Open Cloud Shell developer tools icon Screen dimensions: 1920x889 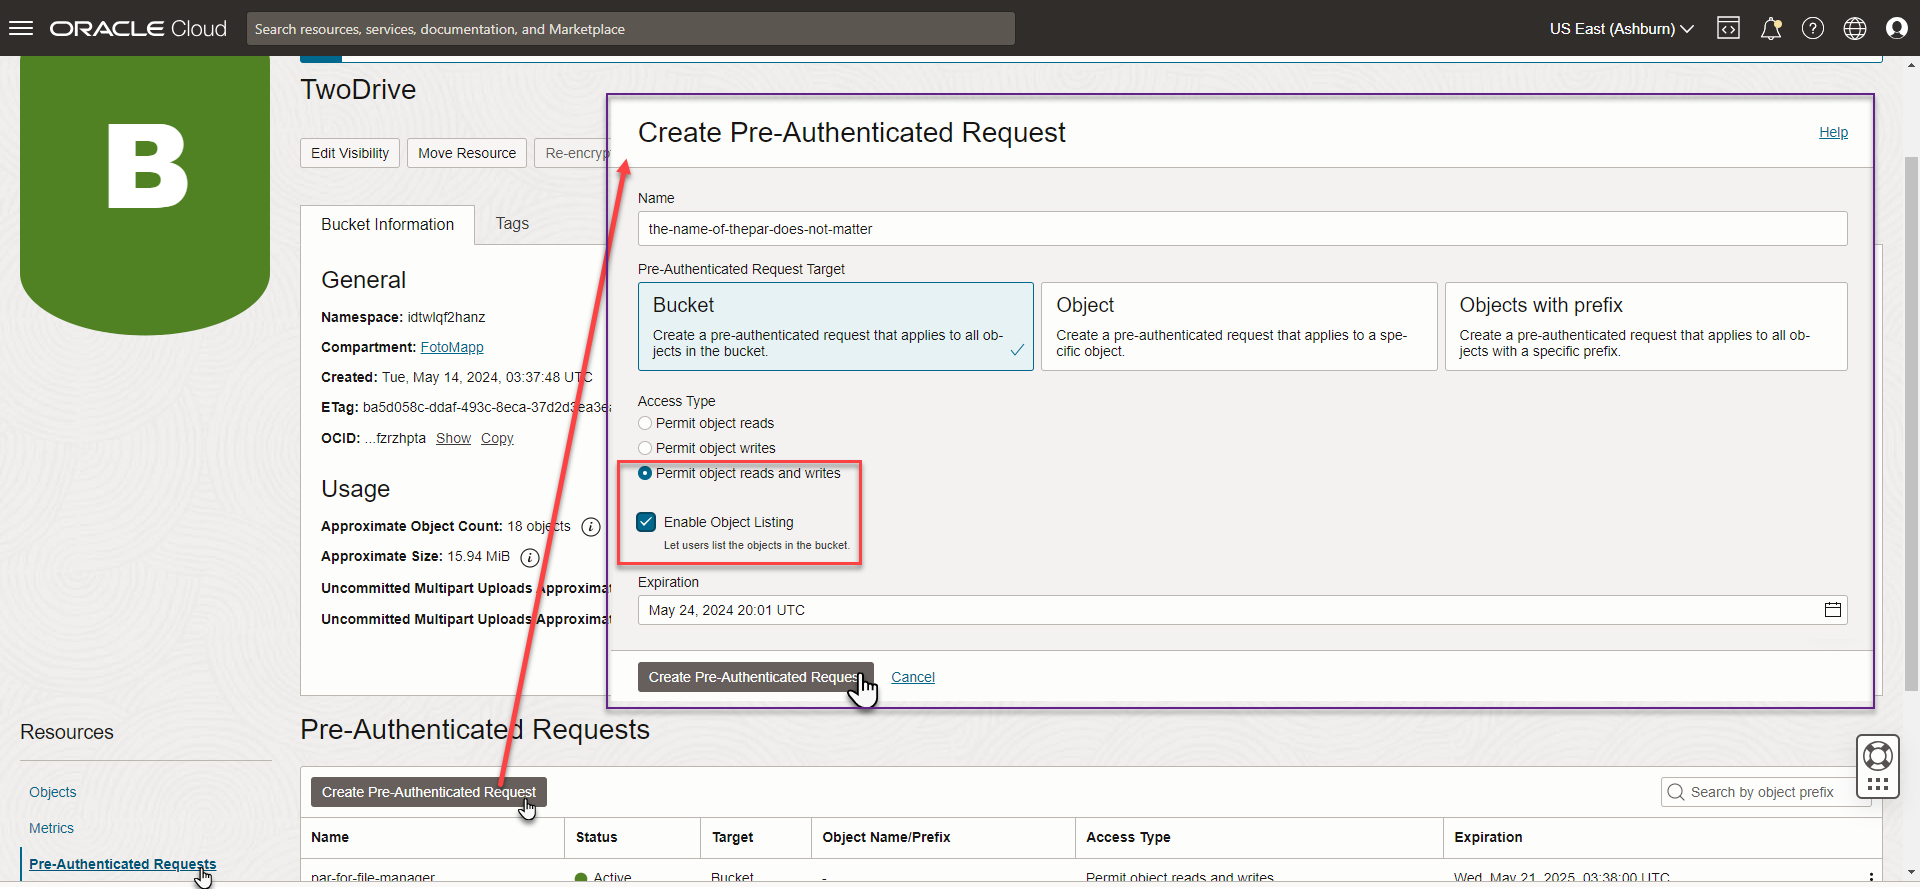click(x=1728, y=28)
